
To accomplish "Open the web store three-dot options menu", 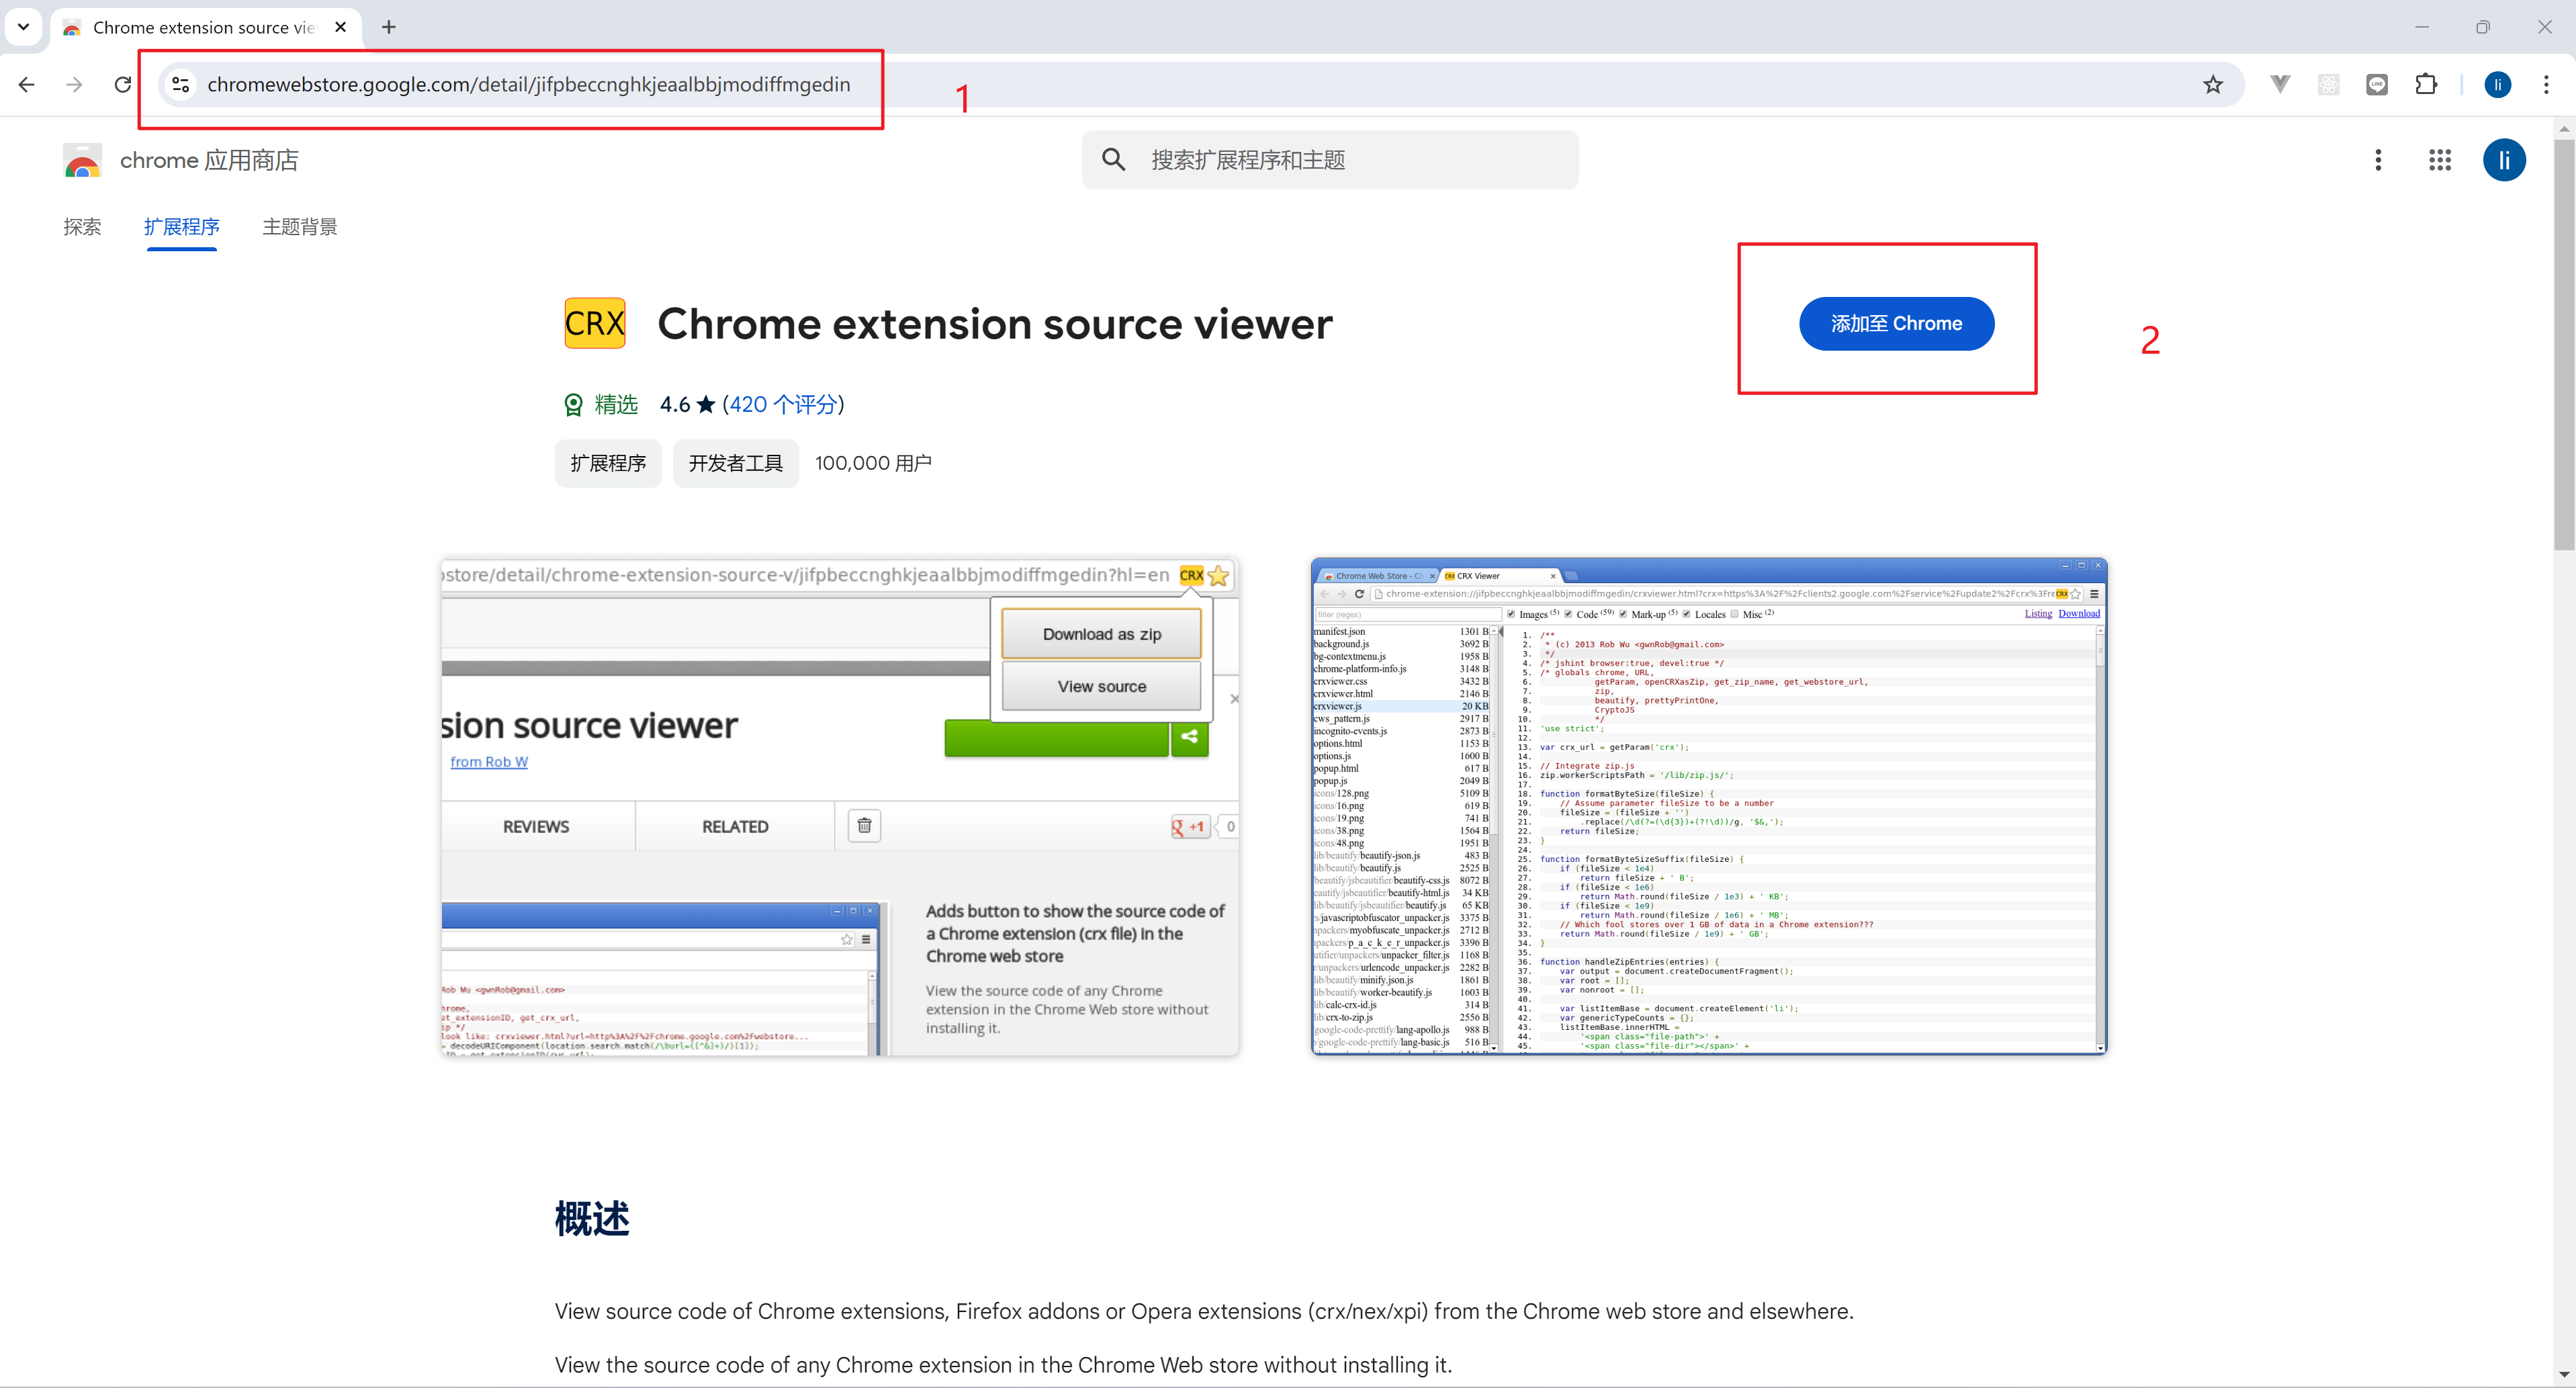I will (2378, 160).
